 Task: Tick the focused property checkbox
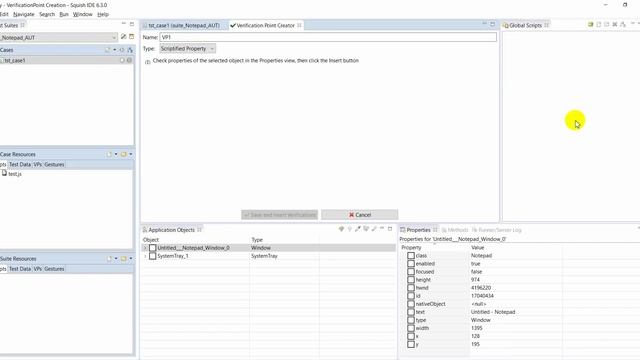pos(411,271)
